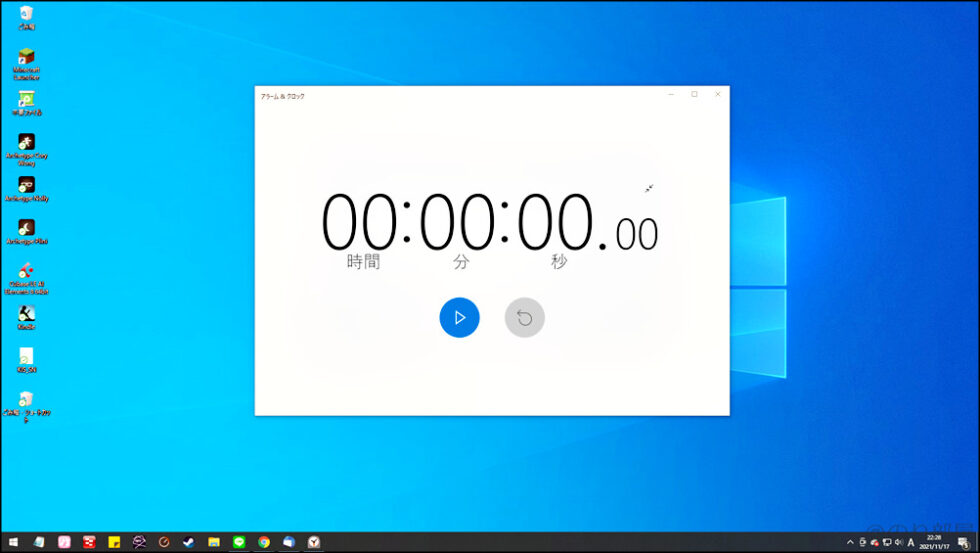Viewport: 980px width, 553px height.
Task: Open the pink music app in the taskbar
Action: (64, 542)
